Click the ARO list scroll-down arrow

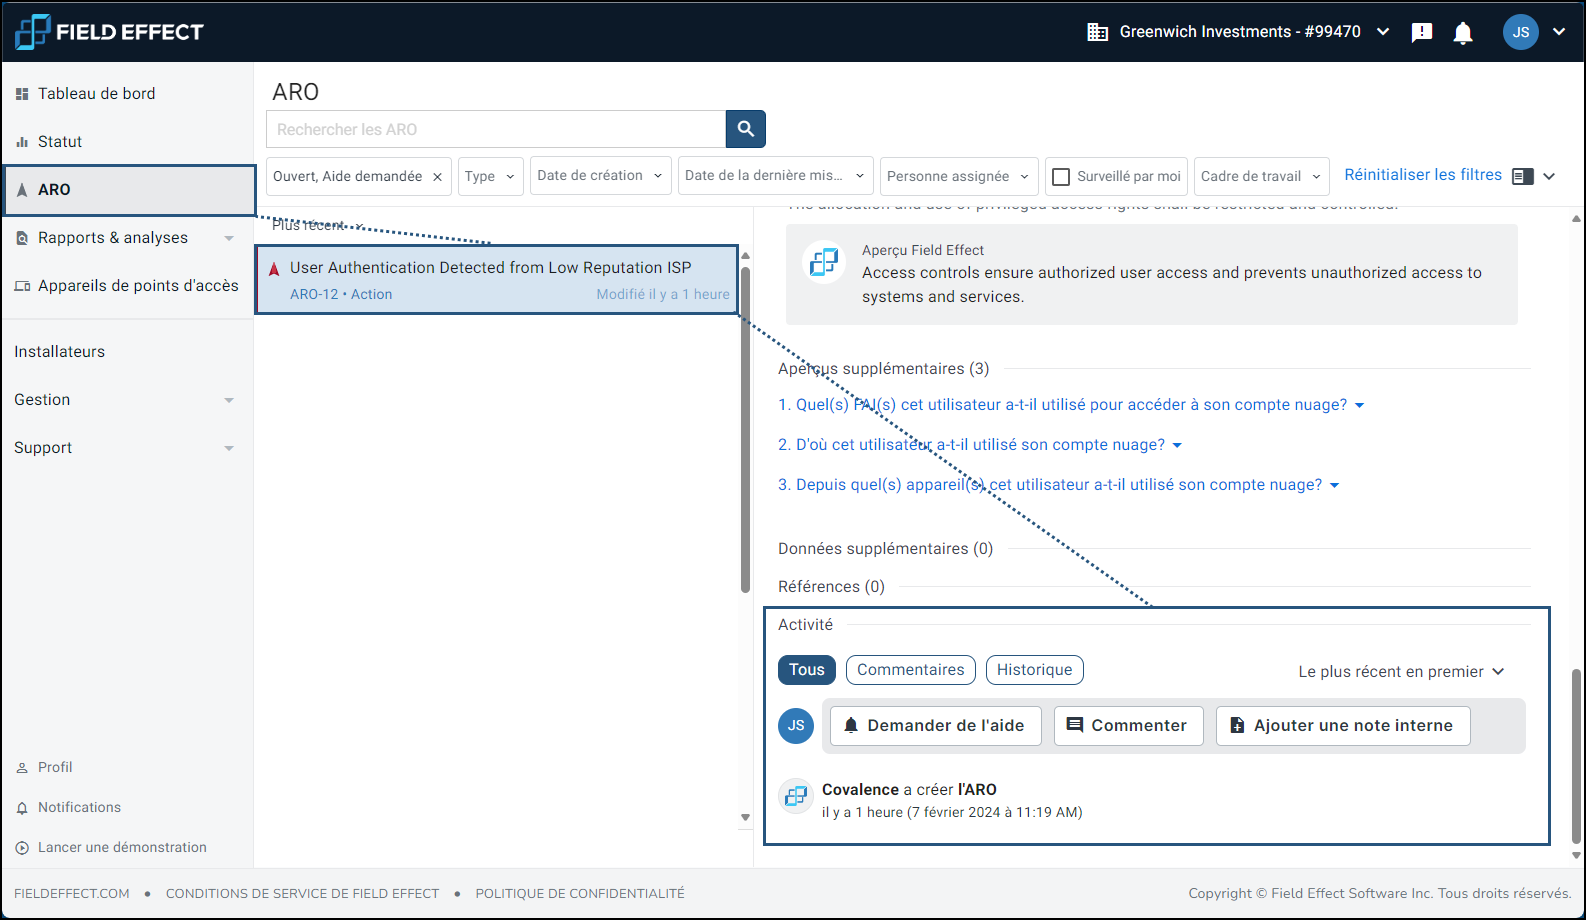[x=745, y=817]
